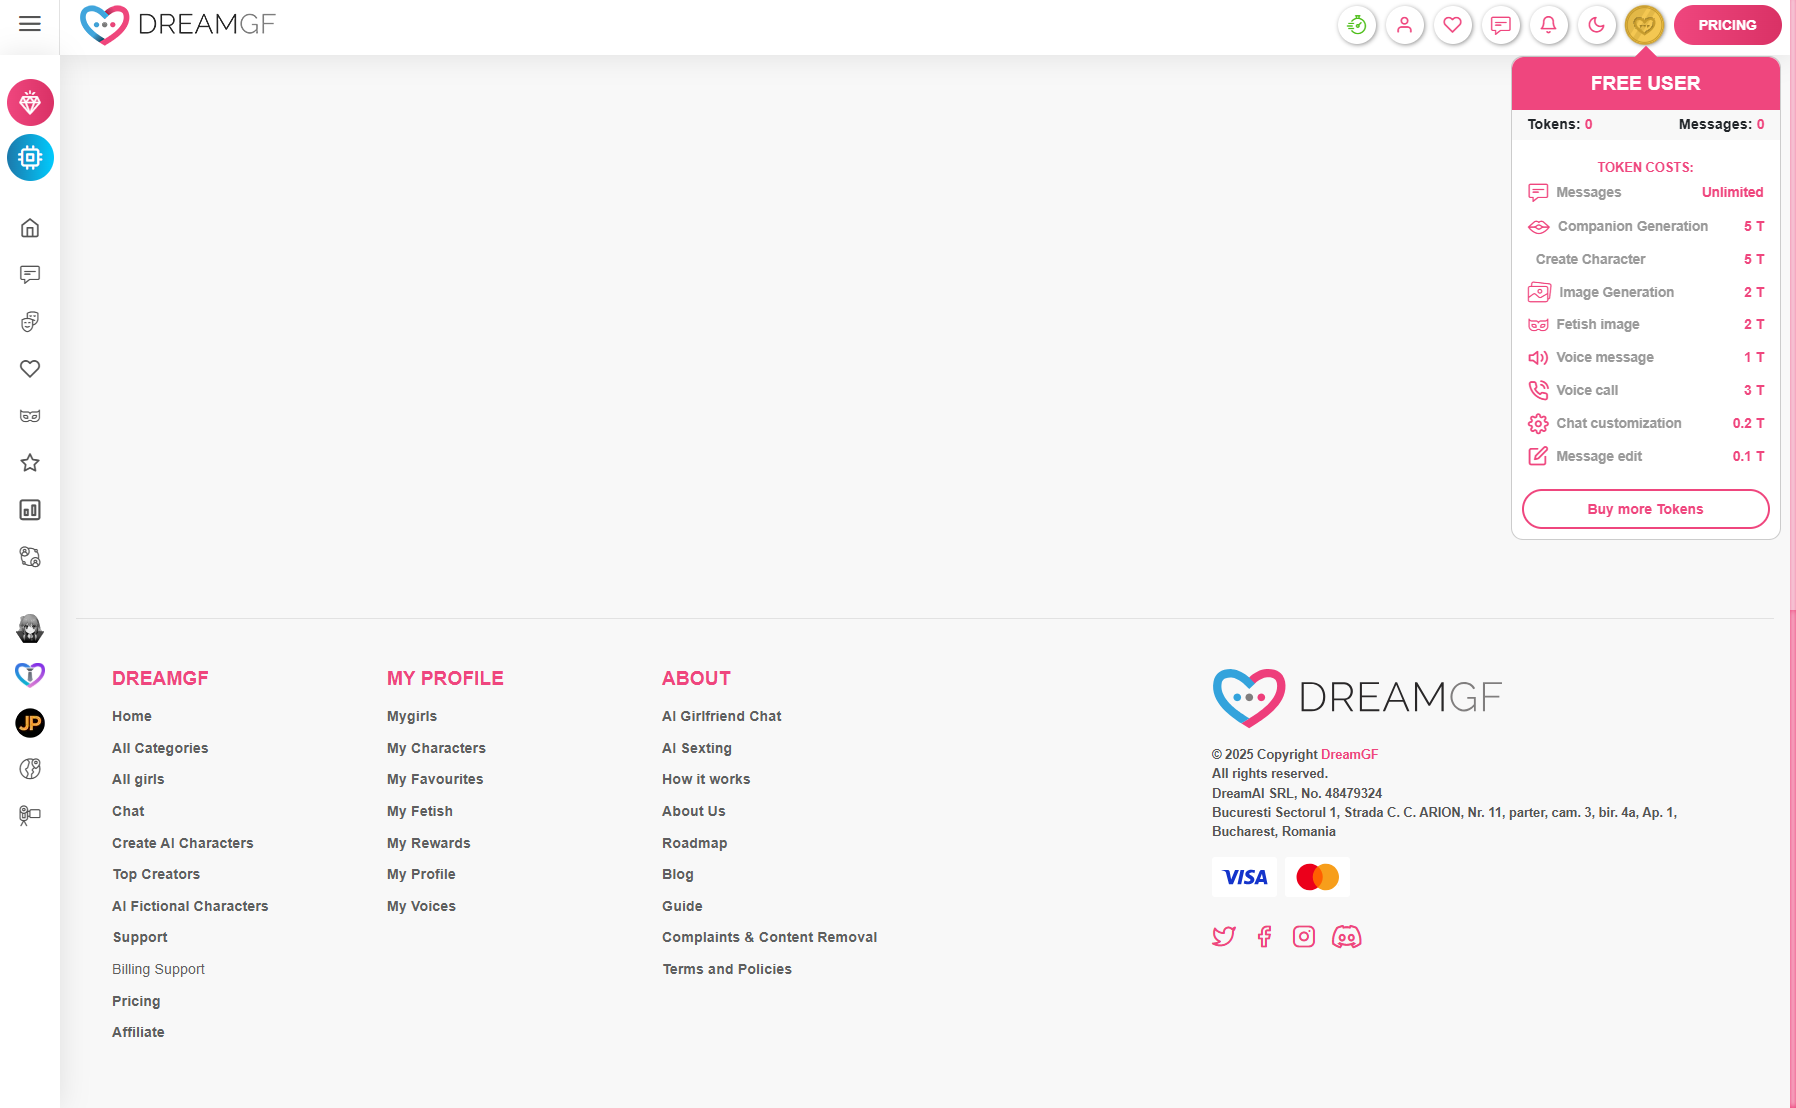Open the All Categories footer link
Image resolution: width=1796 pixels, height=1108 pixels.
(160, 748)
